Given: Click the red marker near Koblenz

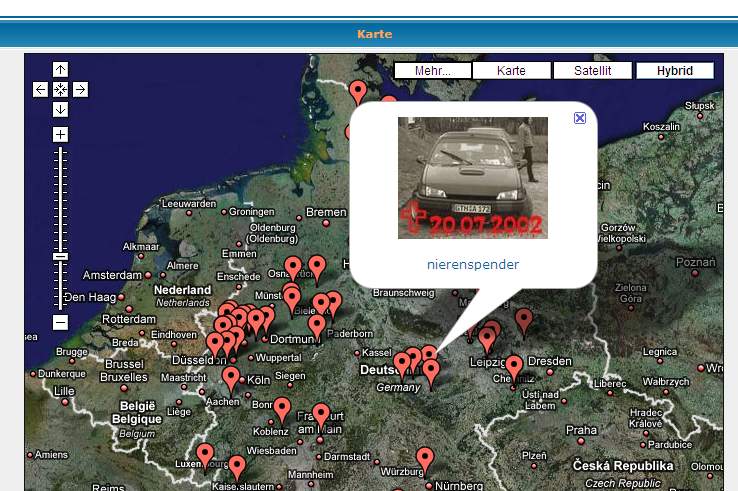Looking at the screenshot, I should (x=282, y=409).
